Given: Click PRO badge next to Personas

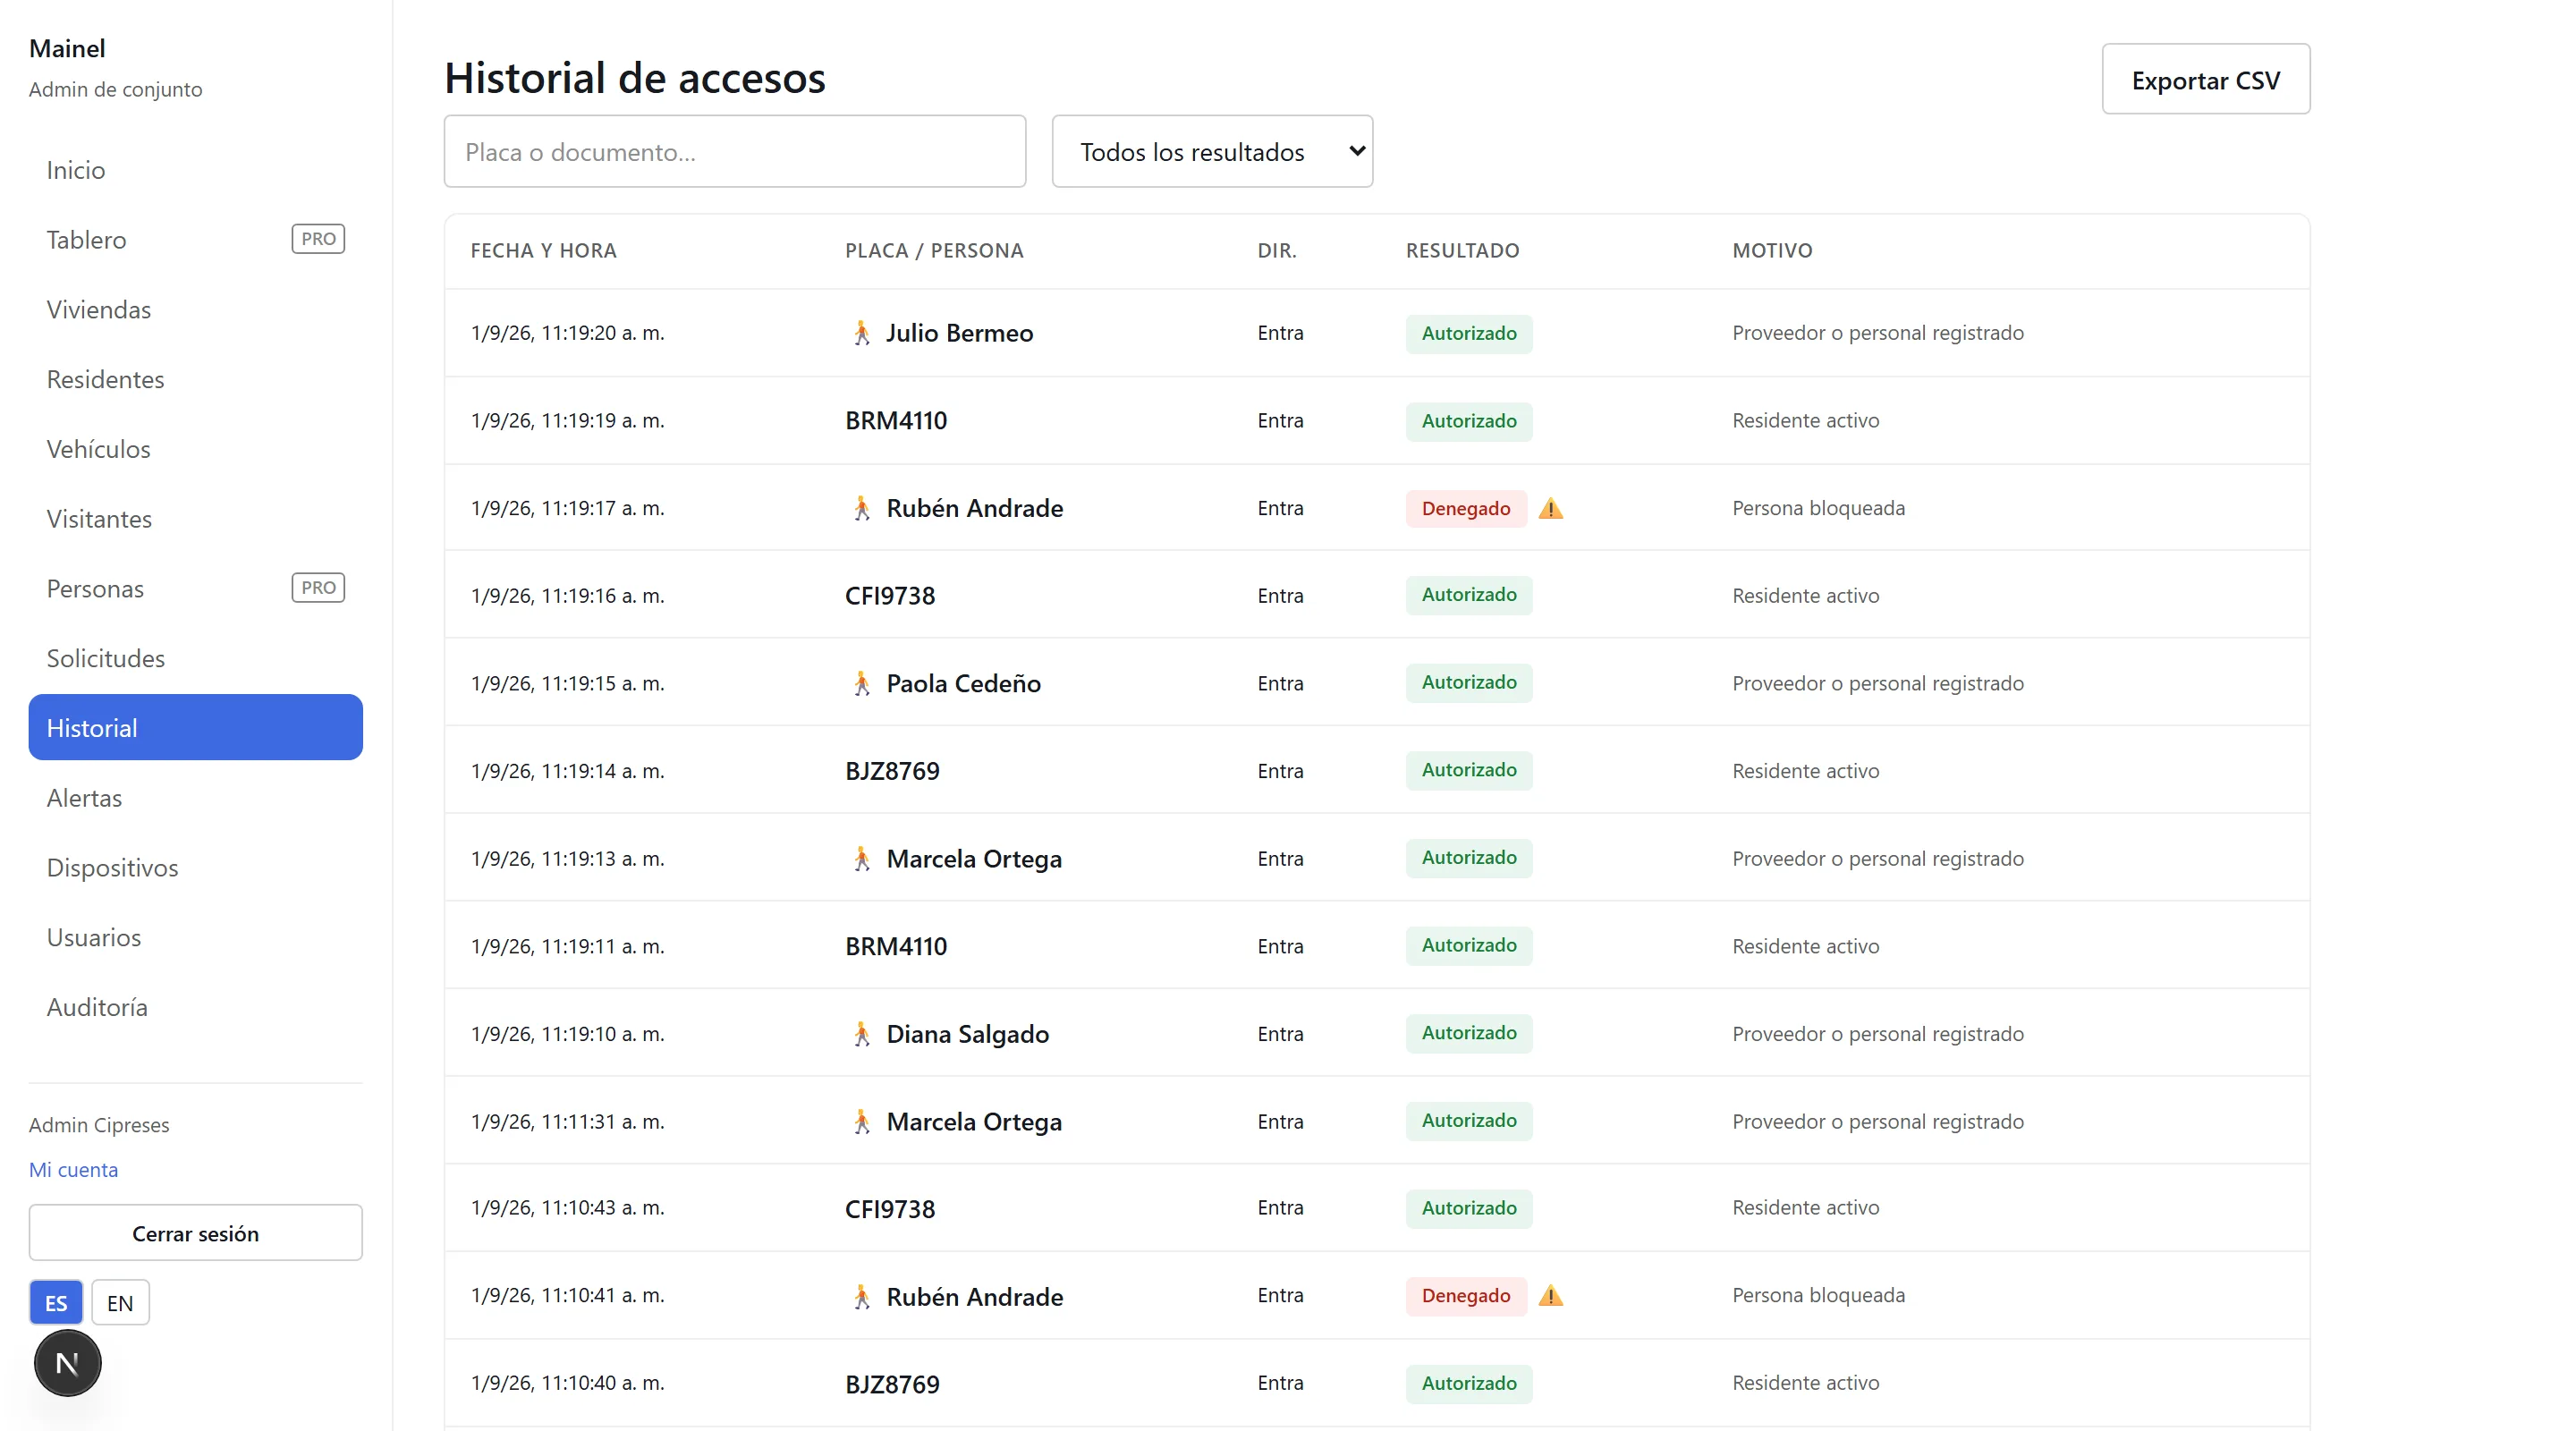Looking at the screenshot, I should (x=318, y=588).
